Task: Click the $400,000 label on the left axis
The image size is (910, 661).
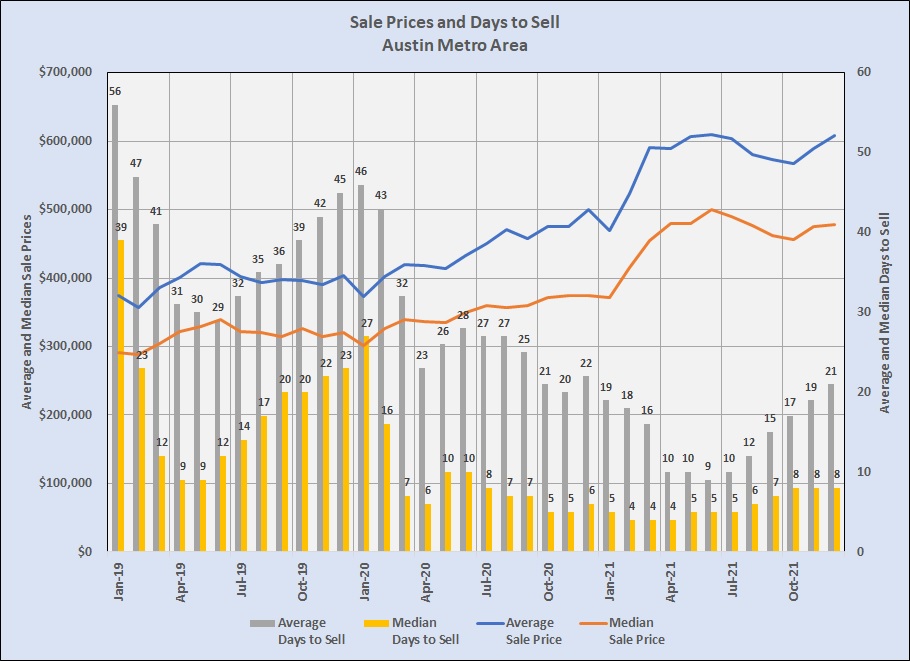Action: pyautogui.click(x=65, y=278)
